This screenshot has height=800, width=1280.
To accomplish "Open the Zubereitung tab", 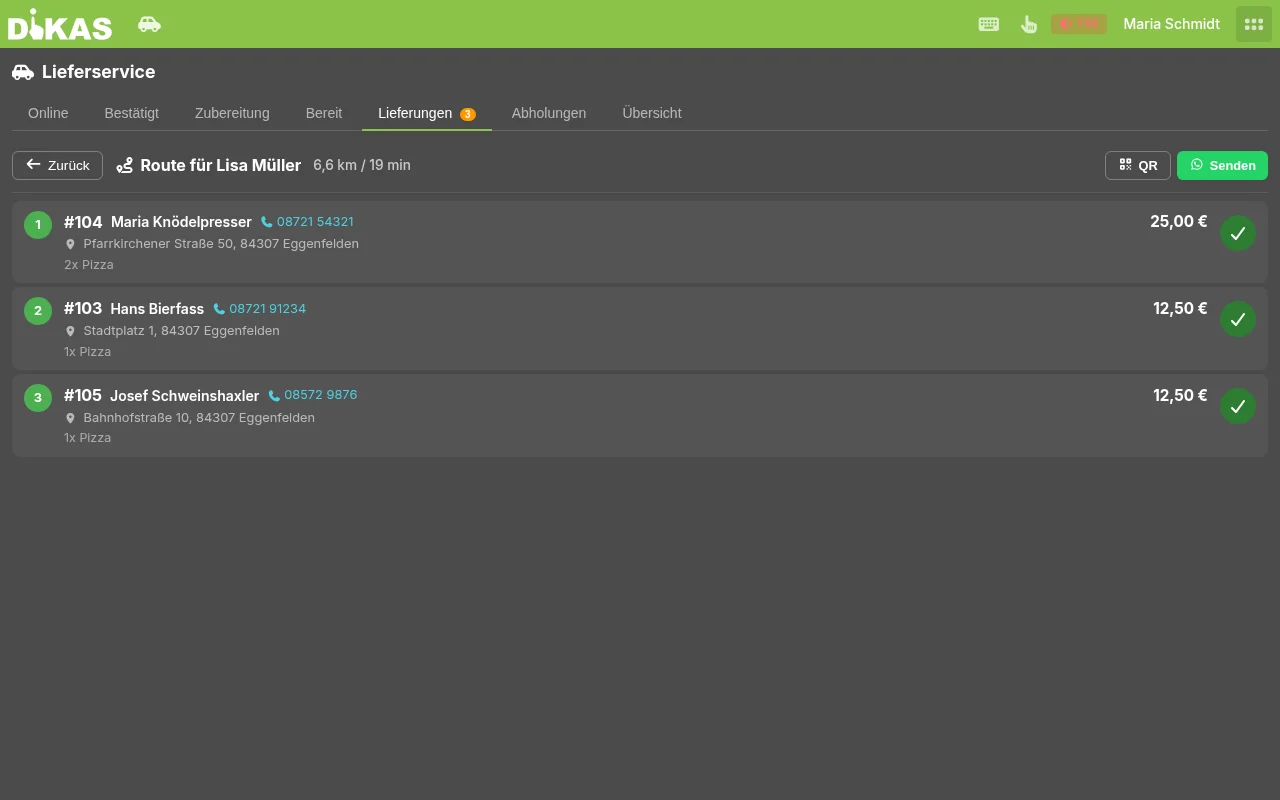I will (x=232, y=113).
